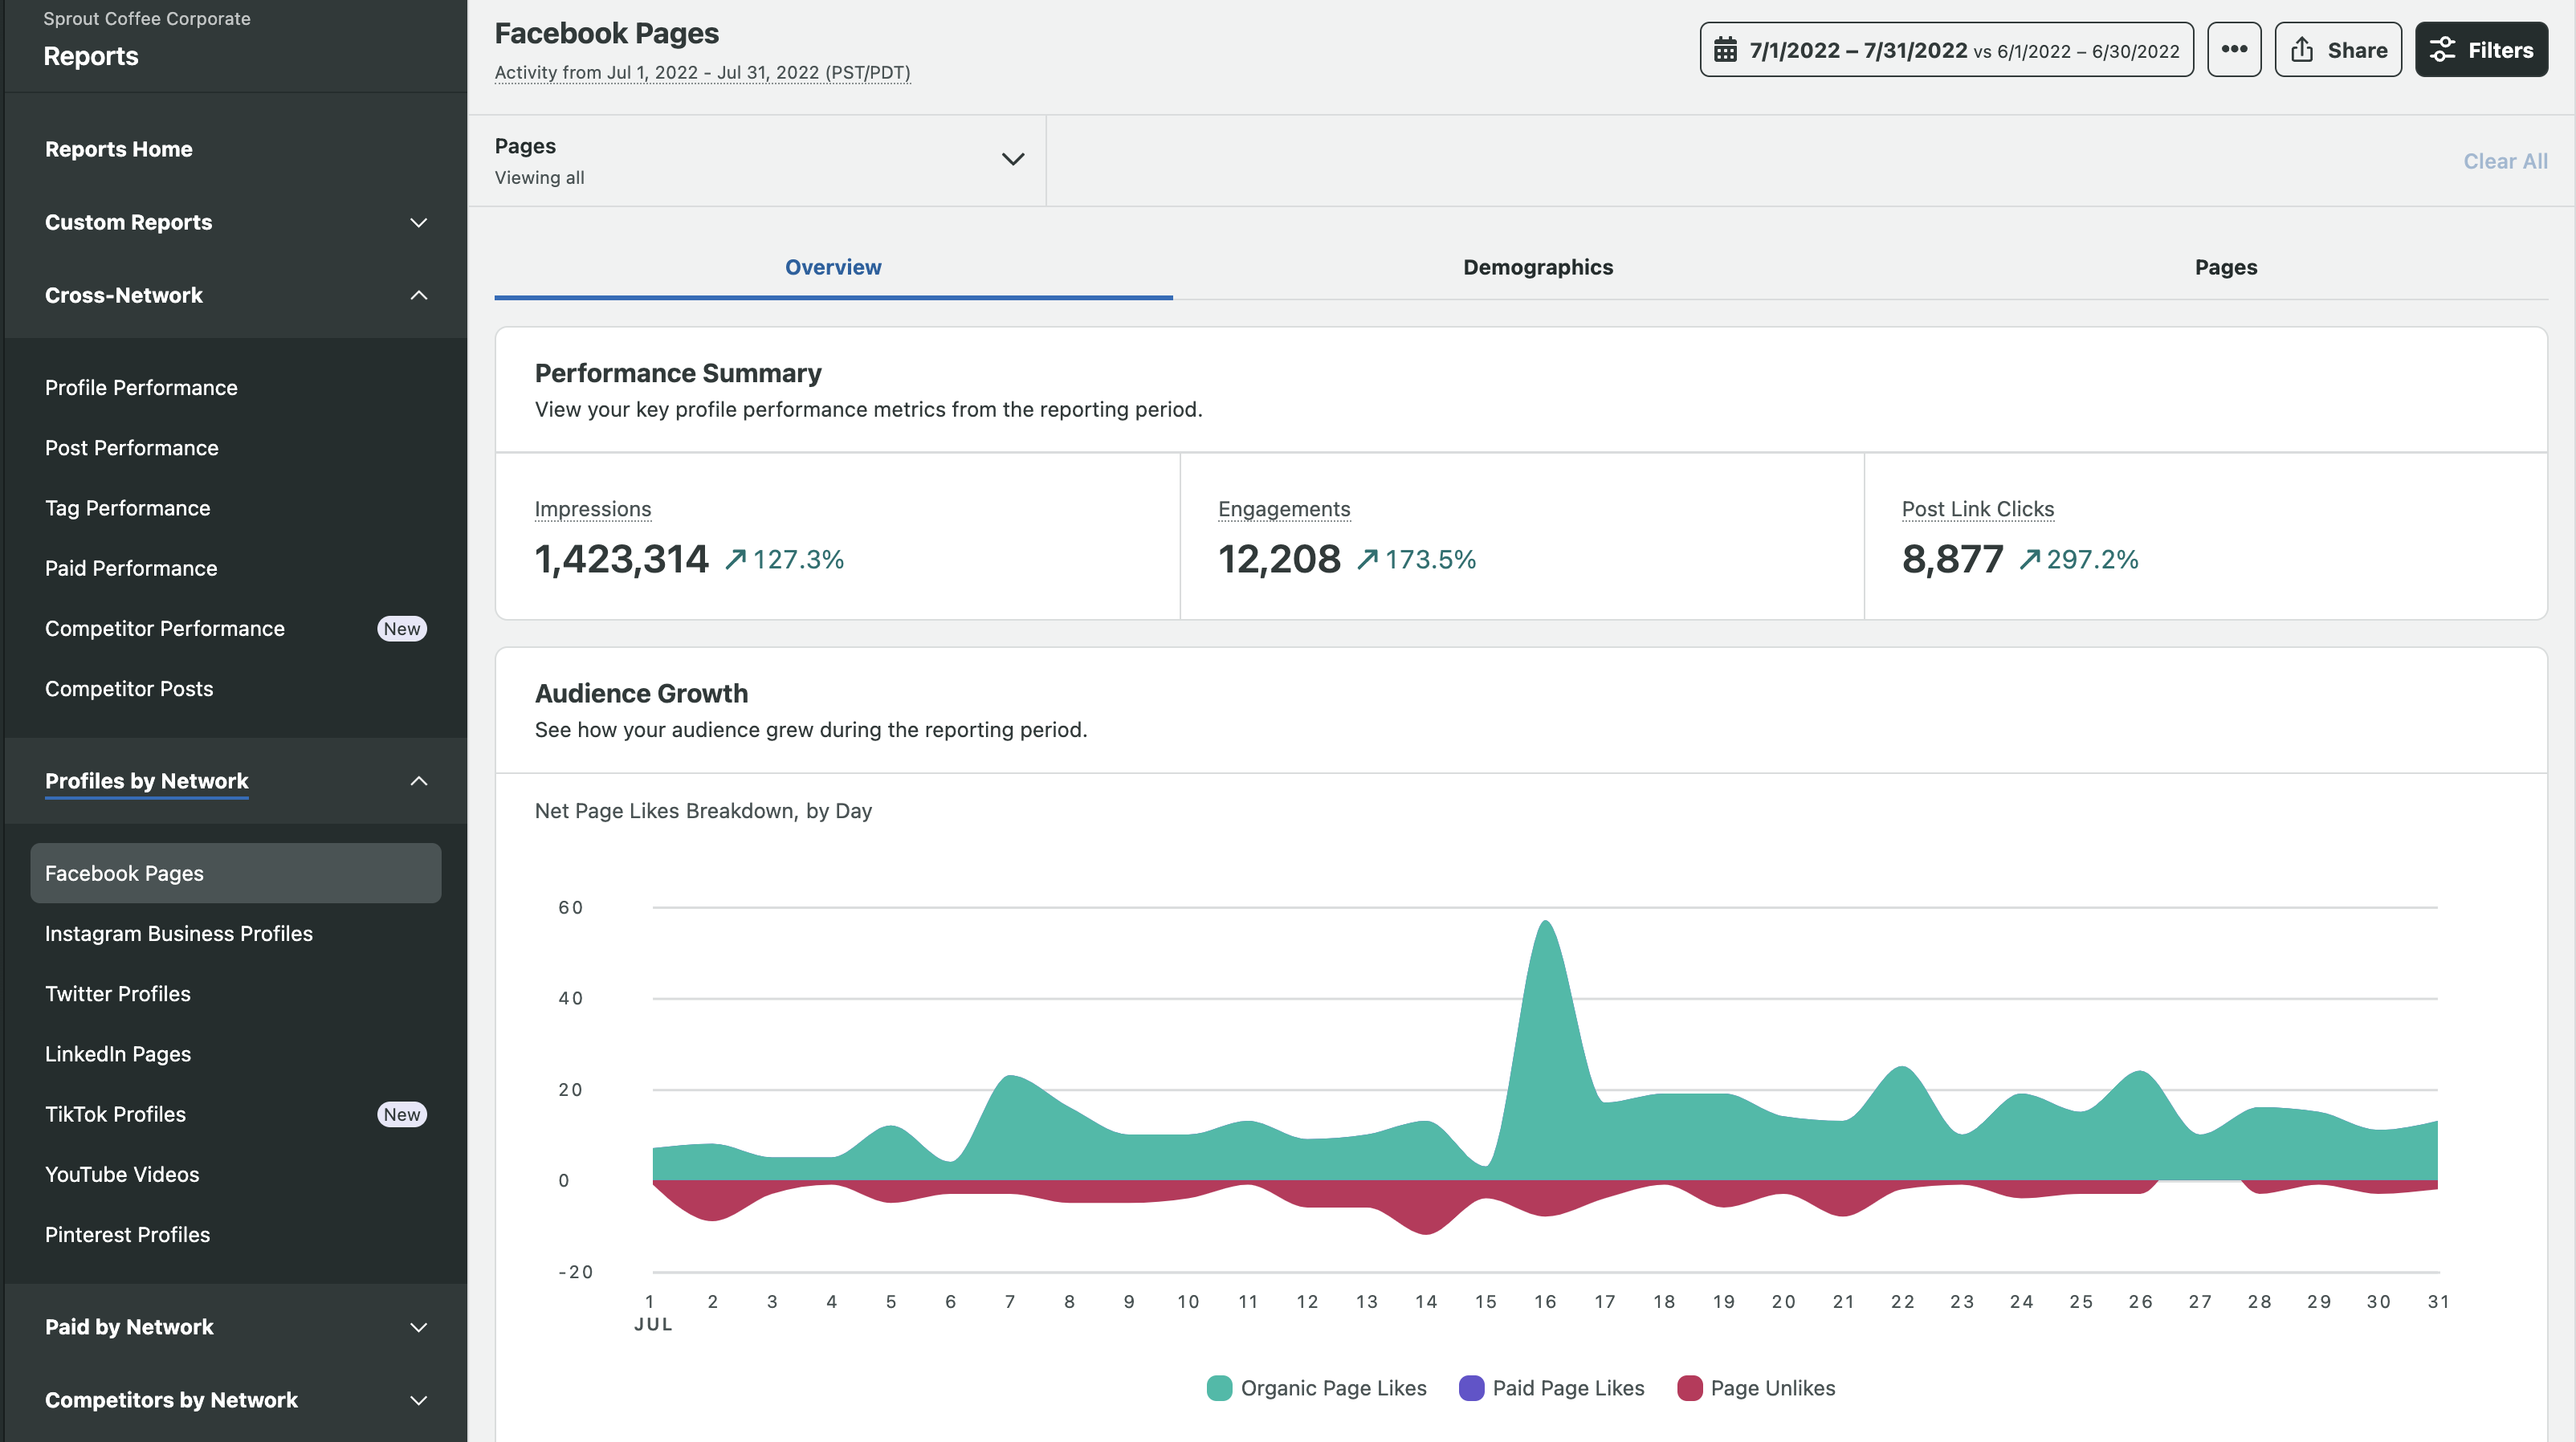The height and width of the screenshot is (1442, 2576).
Task: Collapse the Cross-Network section chevron
Action: pyautogui.click(x=419, y=295)
